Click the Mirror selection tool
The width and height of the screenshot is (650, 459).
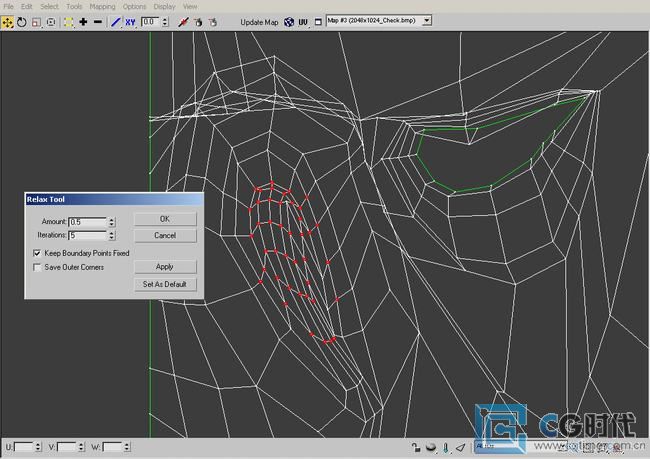click(x=68, y=22)
